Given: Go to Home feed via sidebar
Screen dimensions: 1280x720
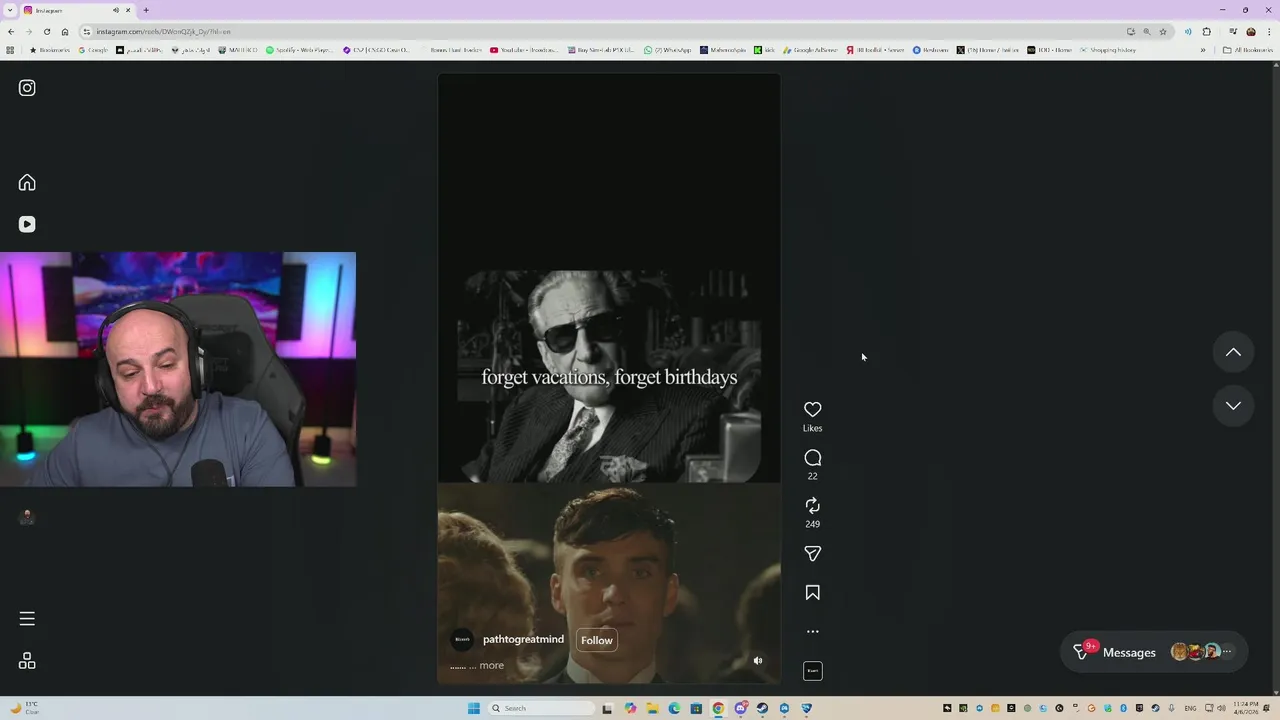Looking at the screenshot, I should 27,182.
